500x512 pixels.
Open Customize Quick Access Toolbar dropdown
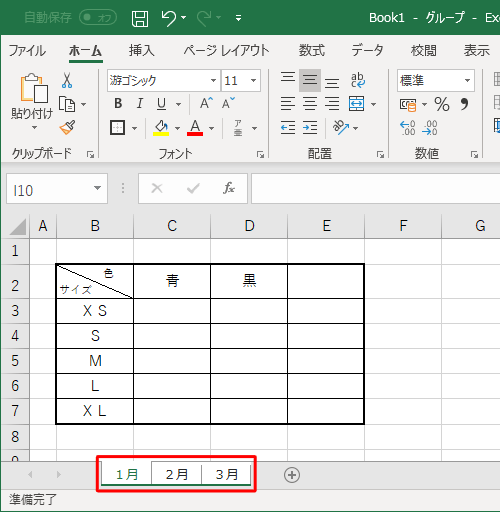(238, 18)
